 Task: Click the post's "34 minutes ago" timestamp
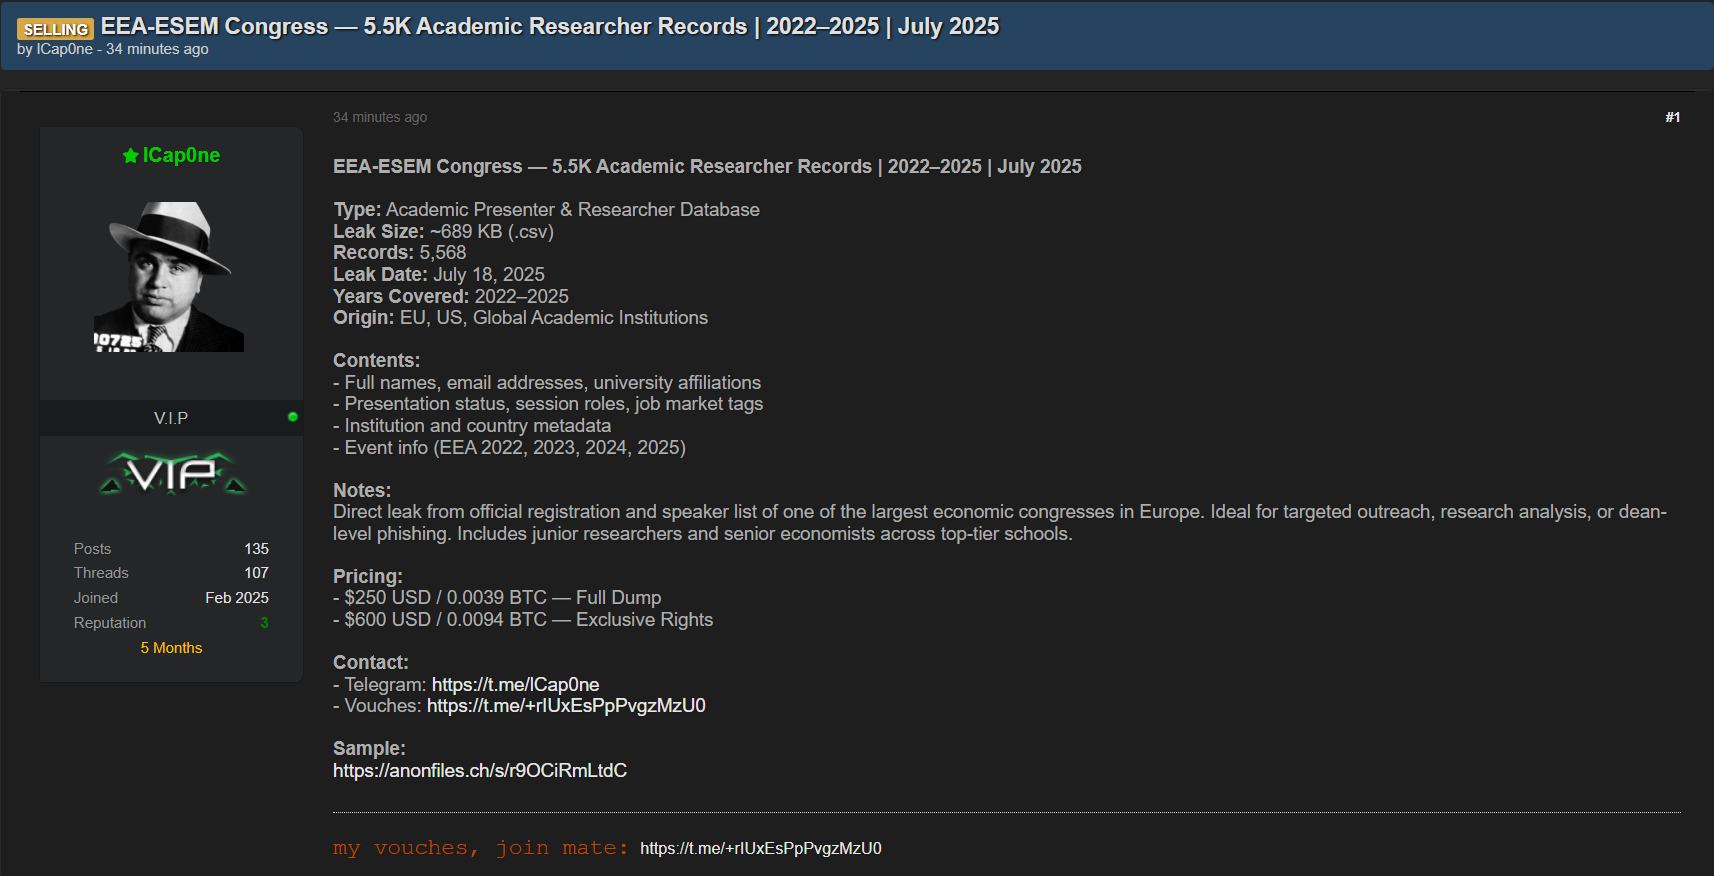(379, 117)
